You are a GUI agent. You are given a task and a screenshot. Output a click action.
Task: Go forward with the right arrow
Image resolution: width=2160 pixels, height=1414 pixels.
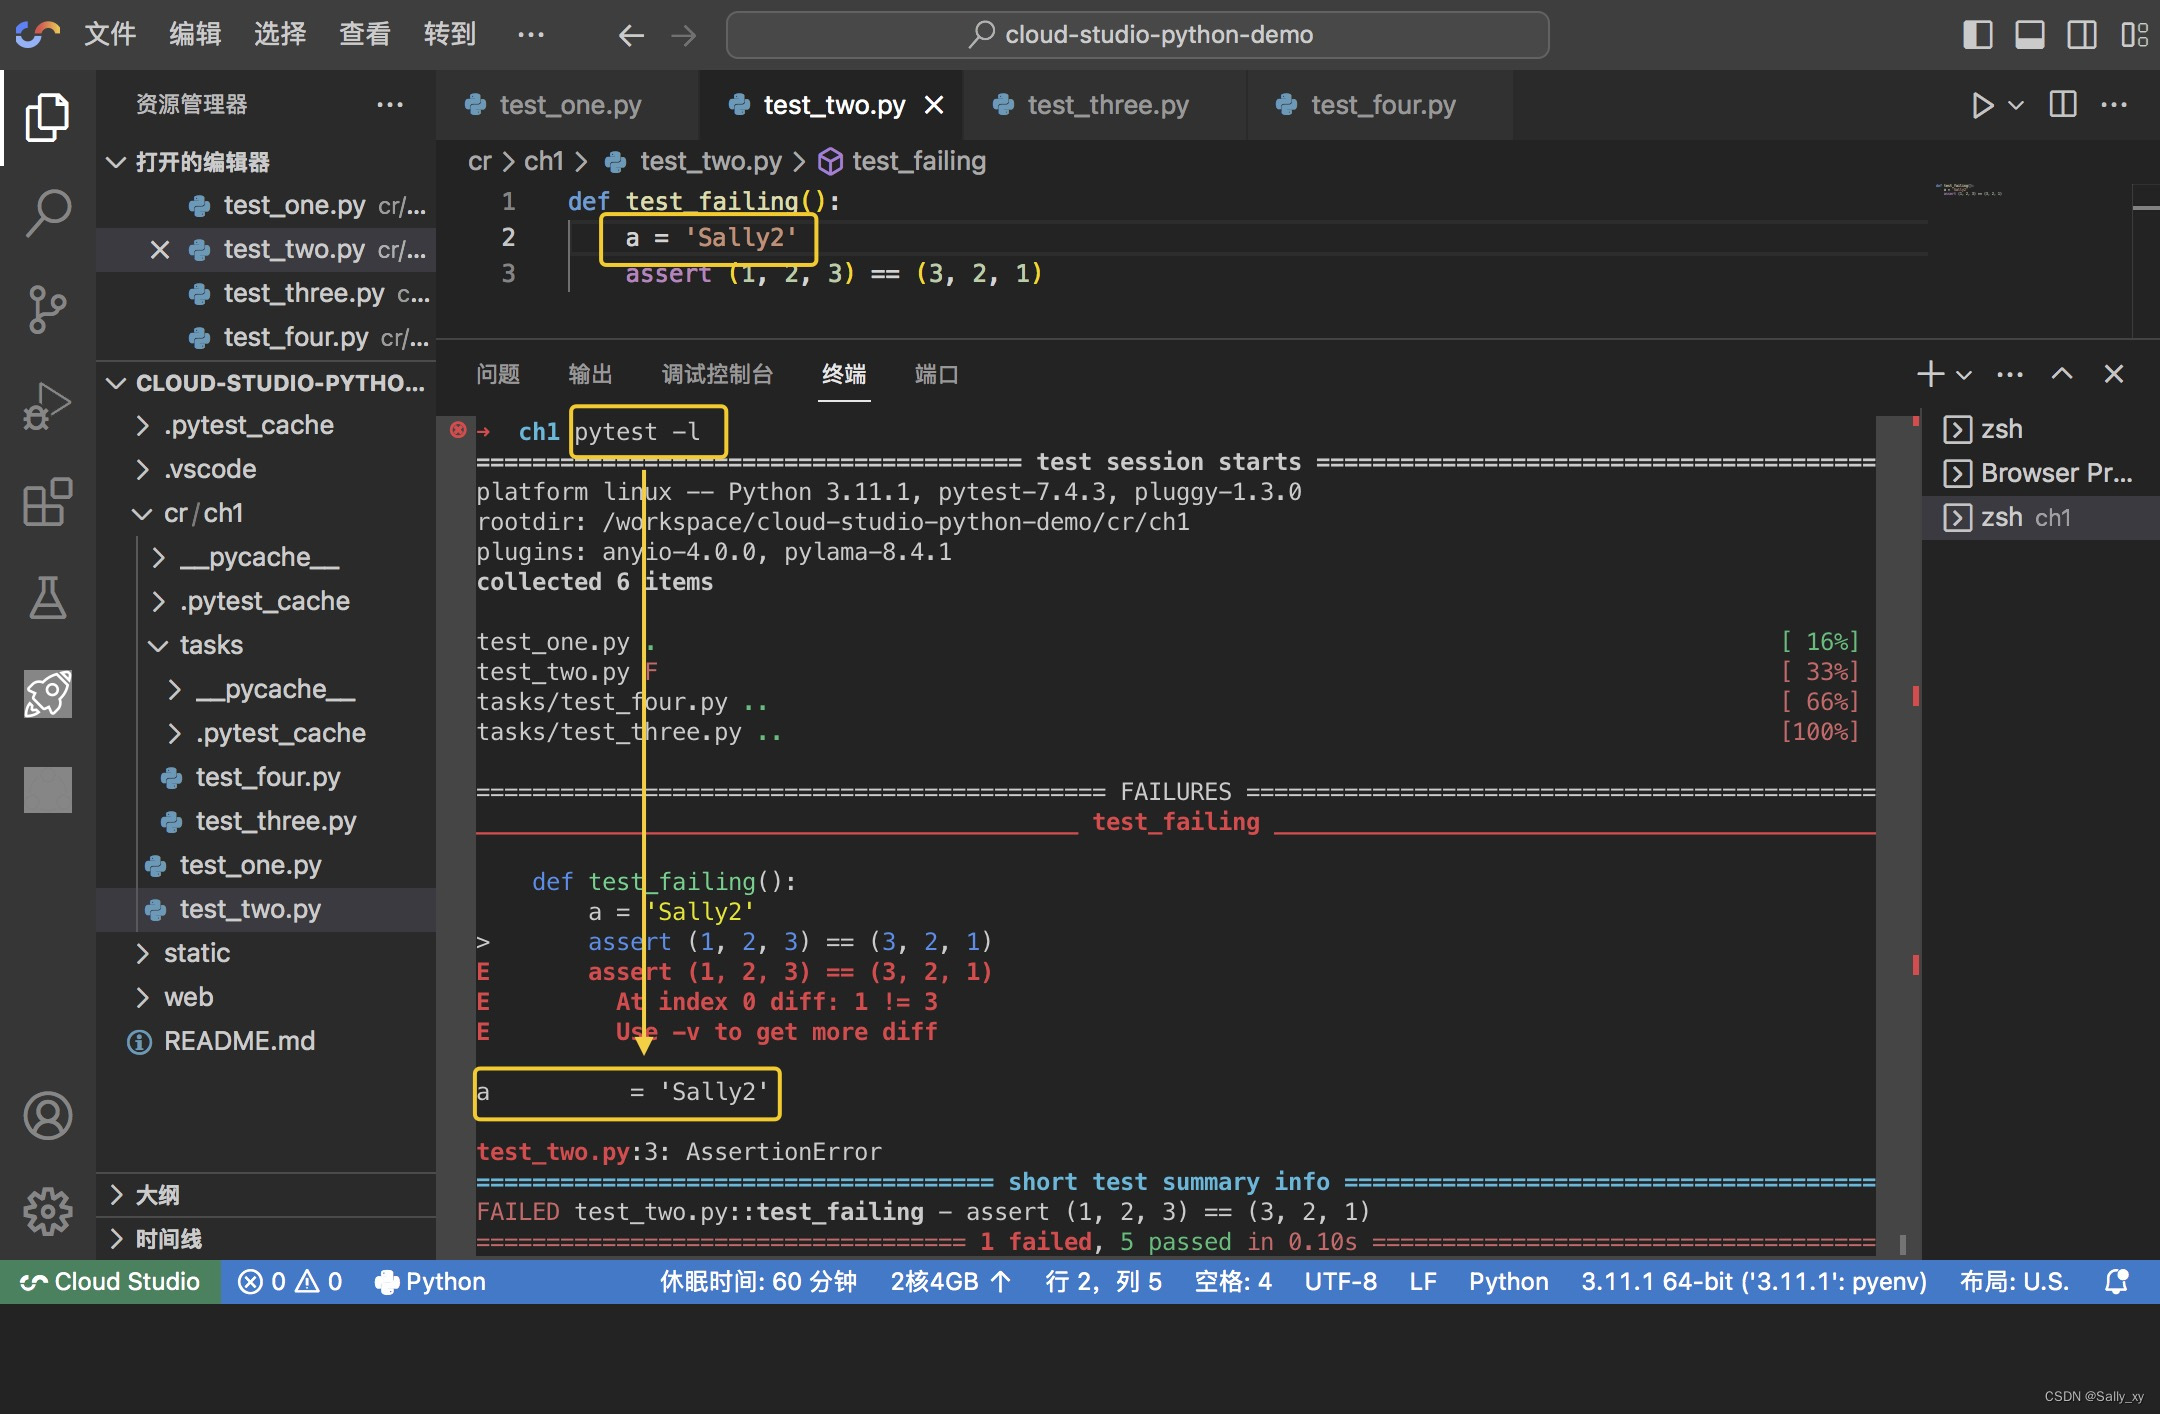(684, 35)
